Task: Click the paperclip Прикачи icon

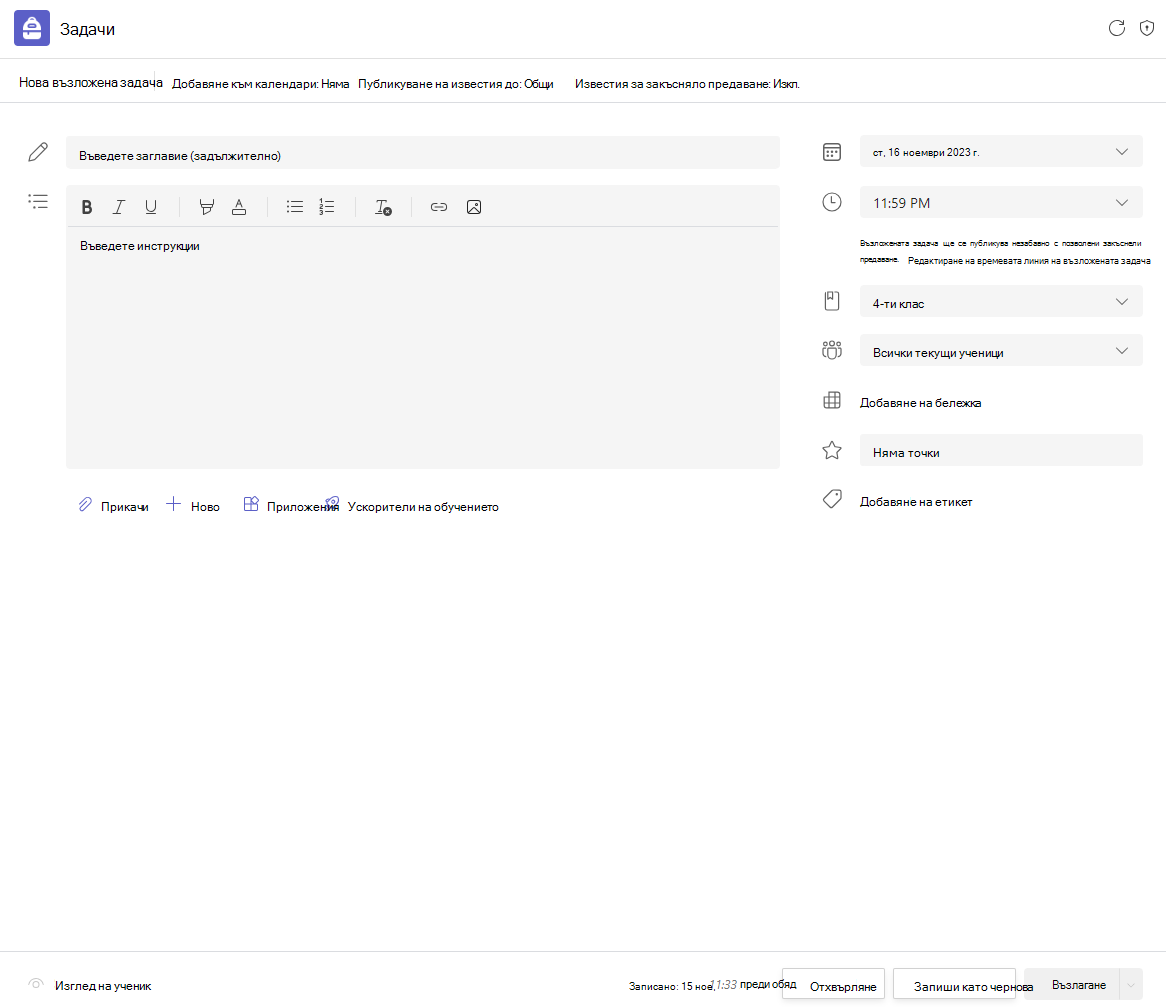Action: [86, 505]
